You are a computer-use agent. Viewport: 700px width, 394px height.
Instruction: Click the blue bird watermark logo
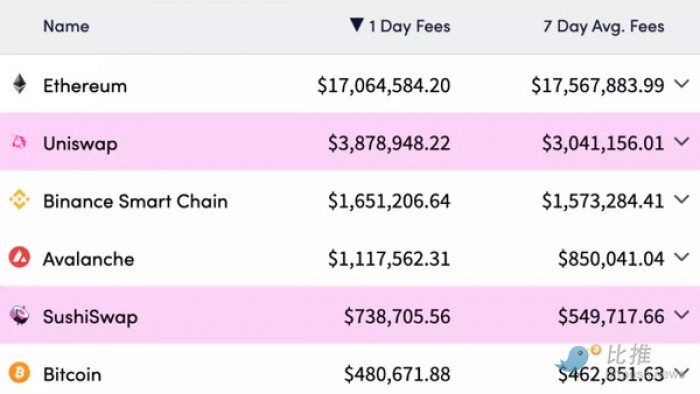(578, 358)
